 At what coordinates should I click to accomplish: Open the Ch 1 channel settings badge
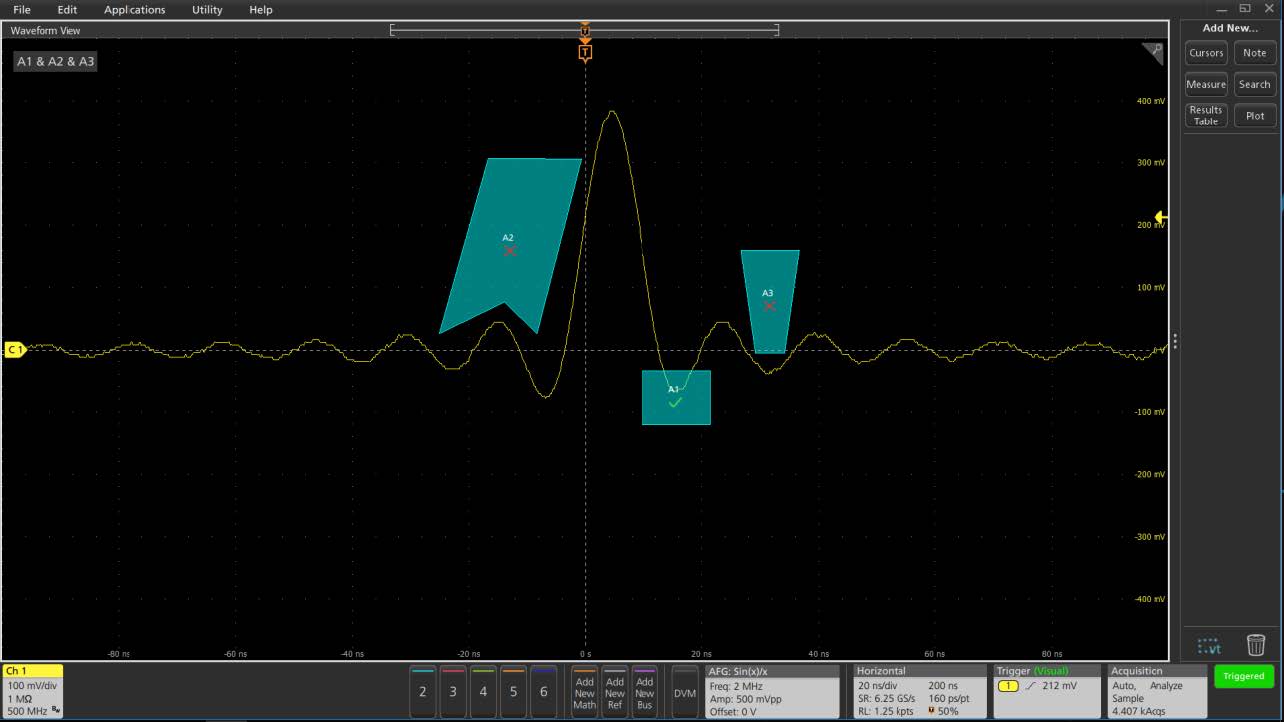33,690
